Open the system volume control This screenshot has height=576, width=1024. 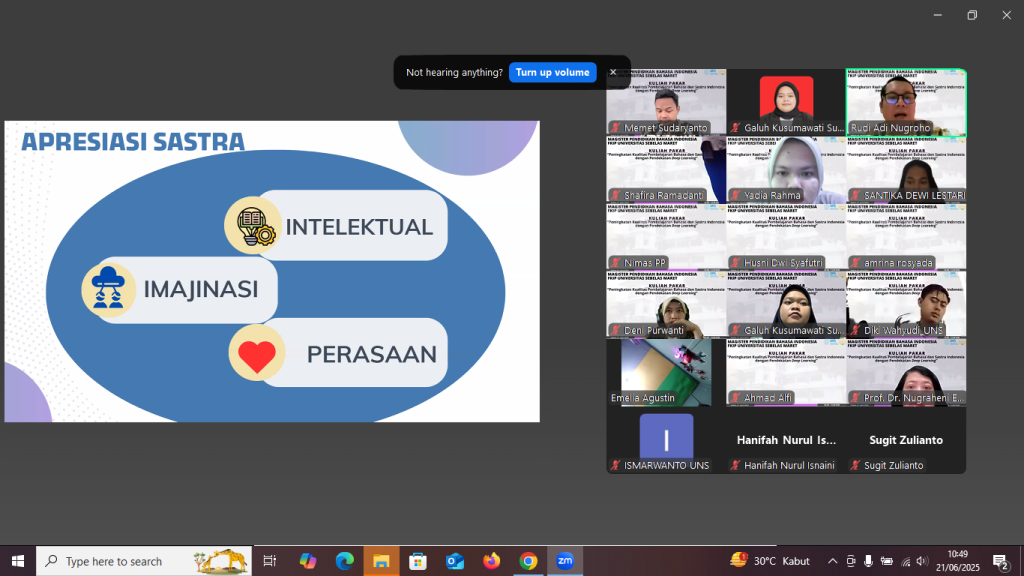pyautogui.click(x=922, y=561)
